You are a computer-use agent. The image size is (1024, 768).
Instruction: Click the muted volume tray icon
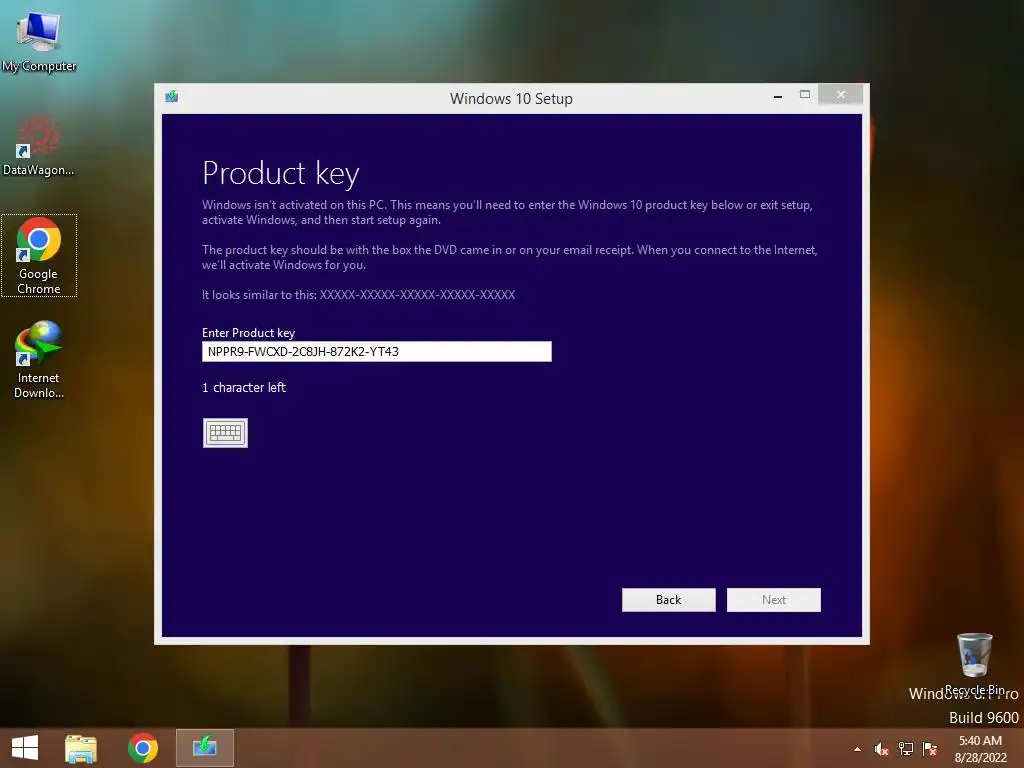click(x=882, y=749)
